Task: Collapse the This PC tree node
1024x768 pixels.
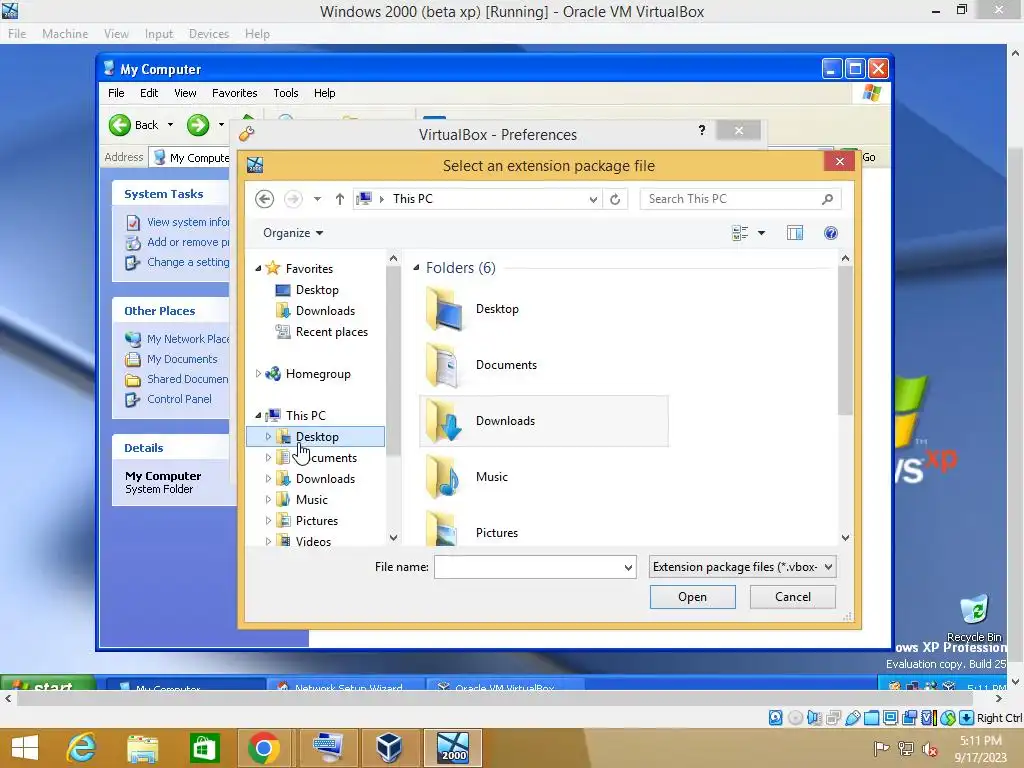Action: (258, 415)
